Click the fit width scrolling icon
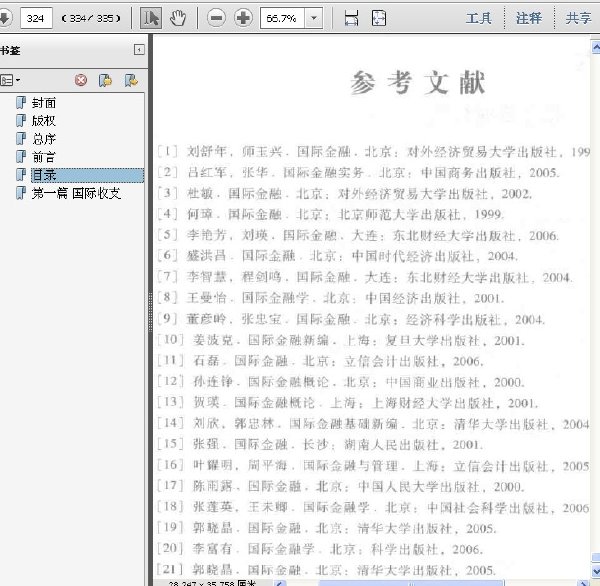This screenshot has width=600, height=586. pos(351,18)
